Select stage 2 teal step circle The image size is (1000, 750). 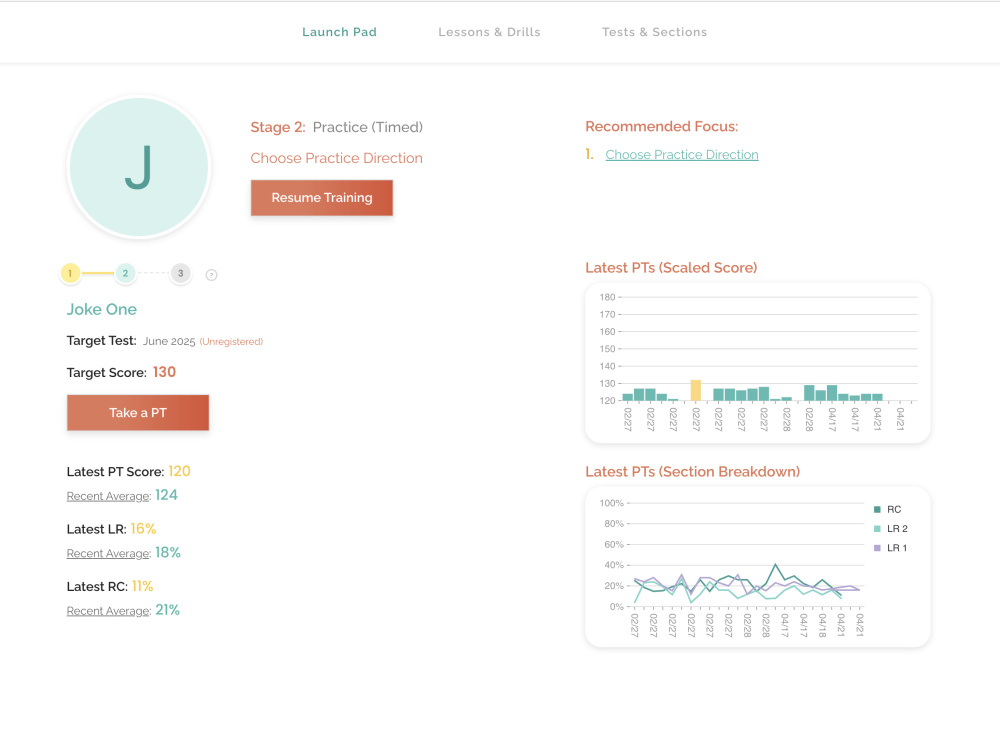[125, 273]
